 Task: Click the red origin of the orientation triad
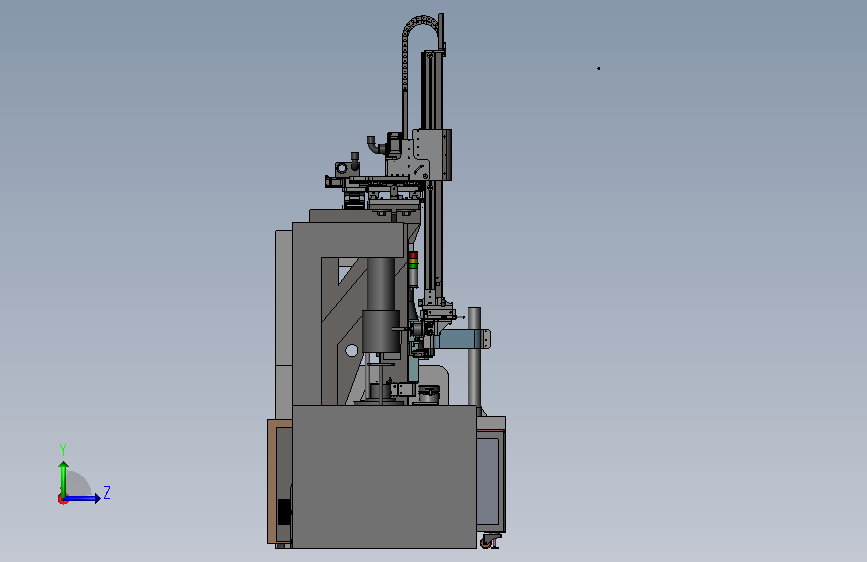62,499
